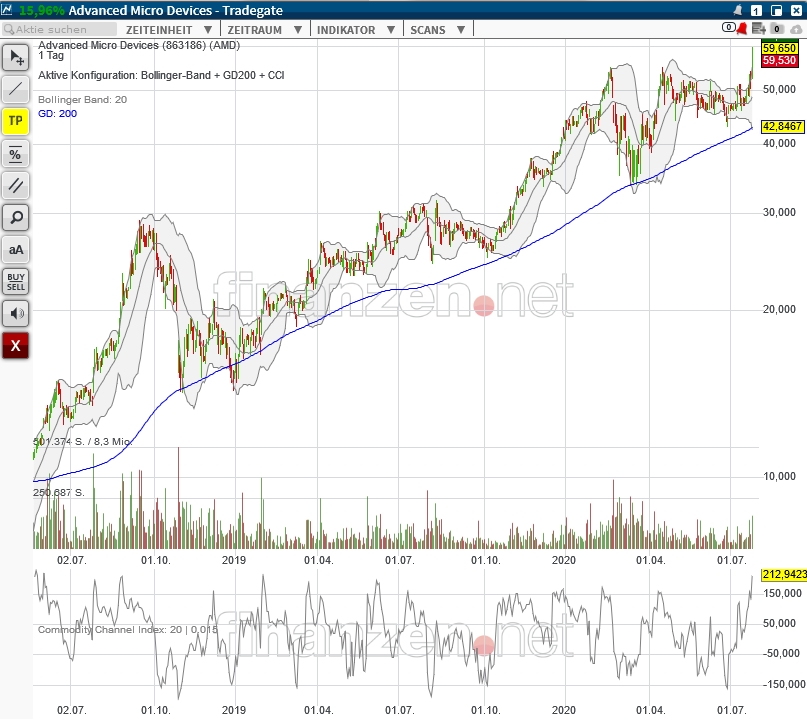The image size is (807, 721).
Task: Click the 1 Tag timeframe label
Action: tap(51, 56)
